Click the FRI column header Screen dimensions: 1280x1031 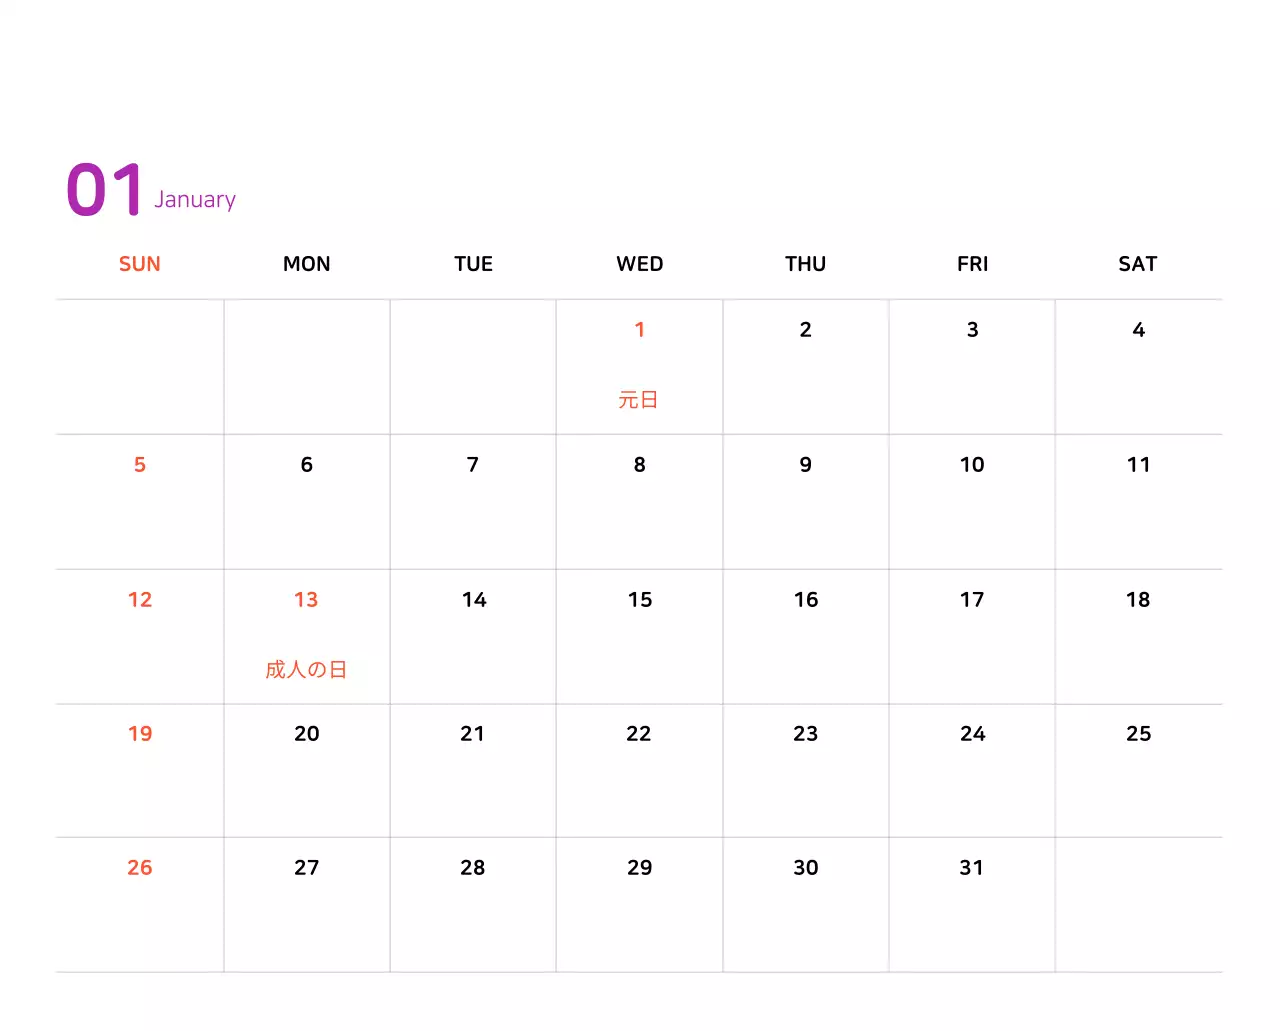(972, 264)
